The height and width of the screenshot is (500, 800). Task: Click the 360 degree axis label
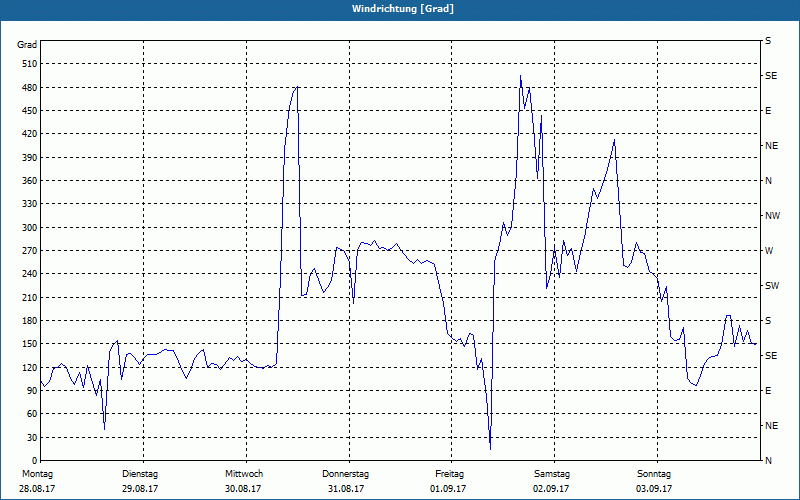click(x=30, y=181)
